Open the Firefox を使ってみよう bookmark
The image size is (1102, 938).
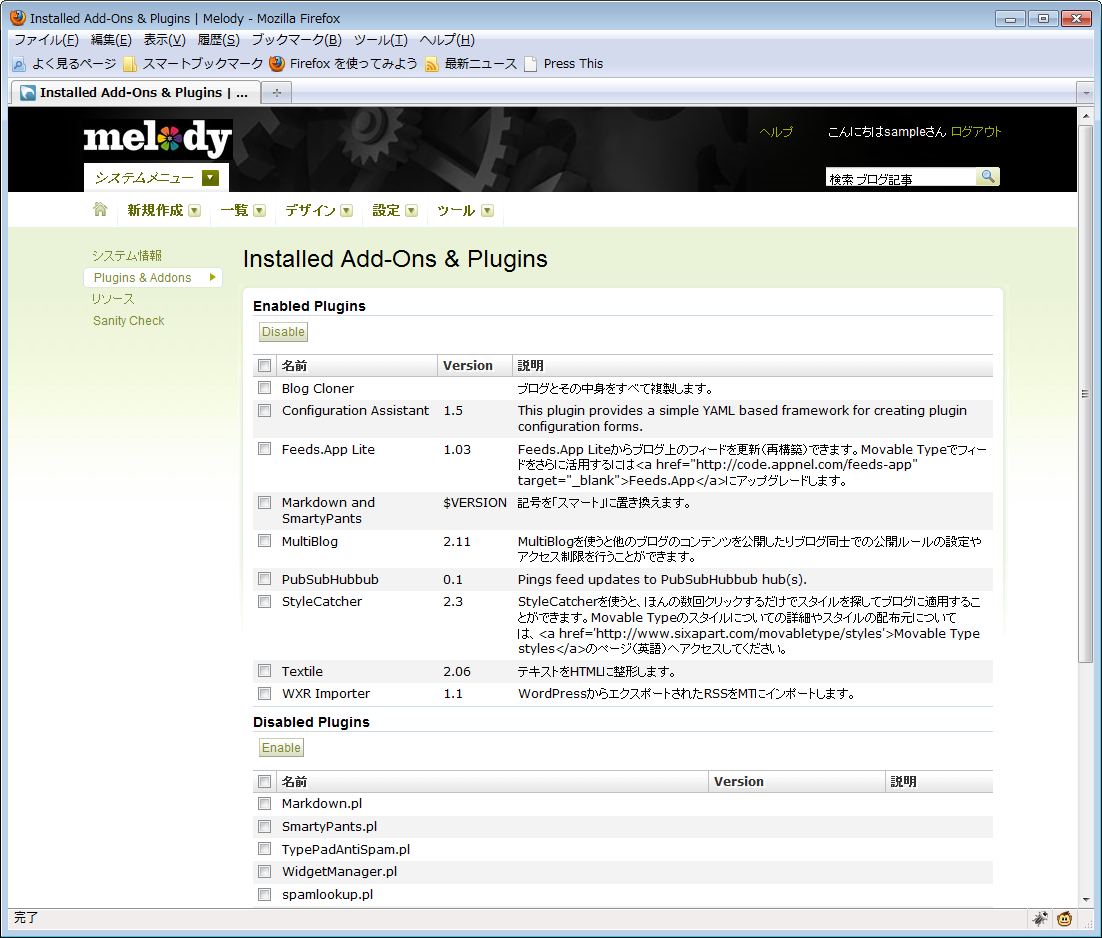pyautogui.click(x=343, y=64)
